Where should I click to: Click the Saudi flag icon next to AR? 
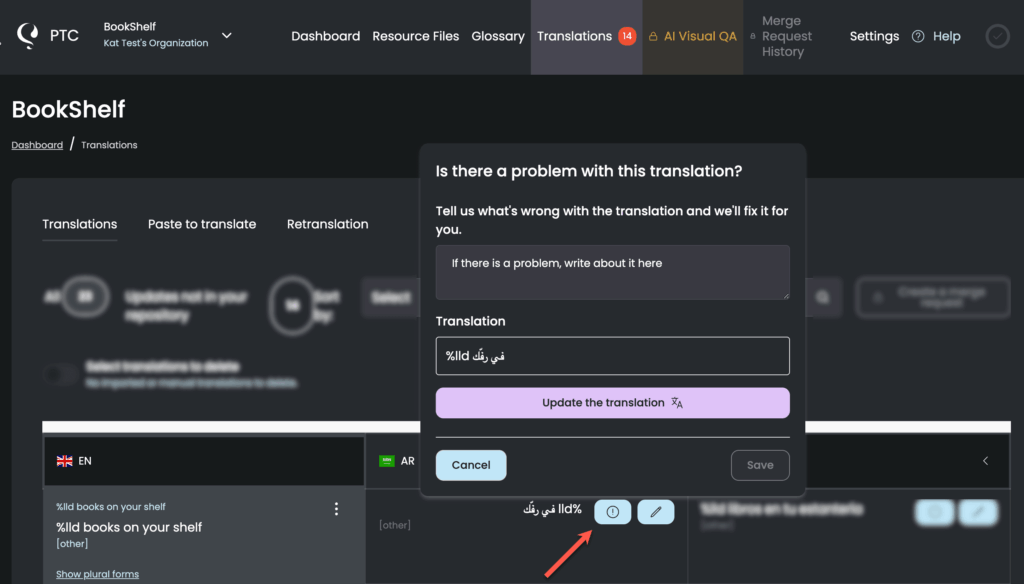(387, 461)
